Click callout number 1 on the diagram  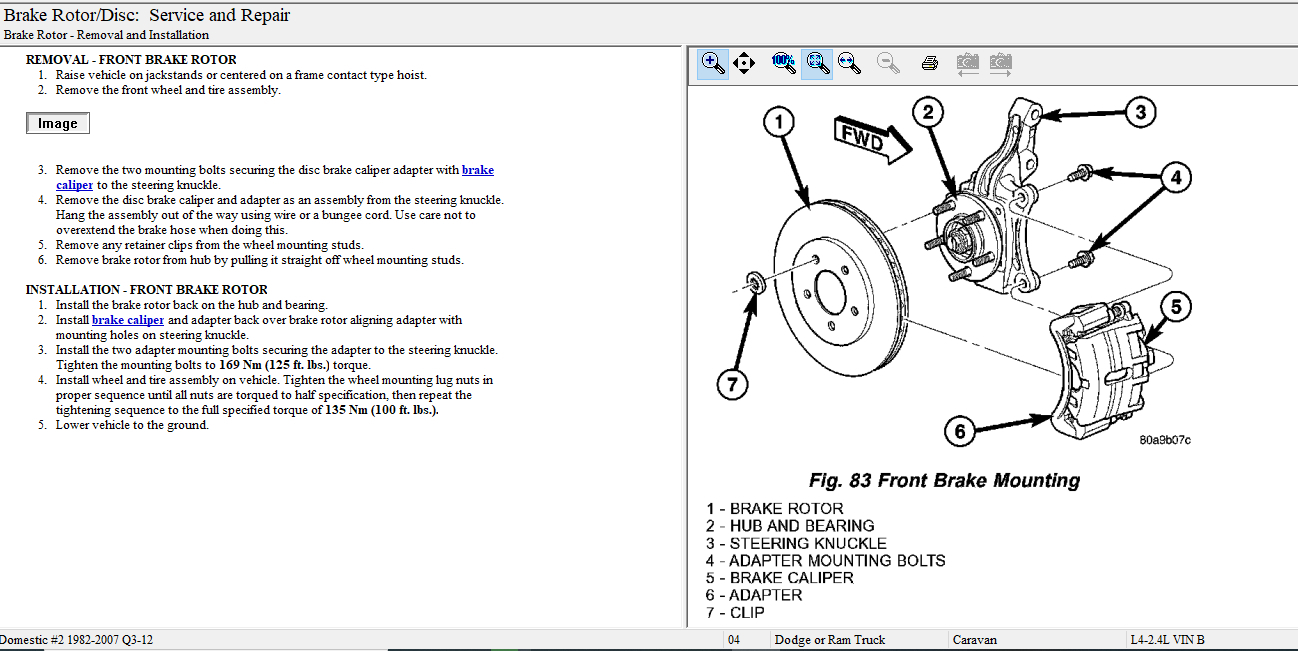pyautogui.click(x=779, y=123)
